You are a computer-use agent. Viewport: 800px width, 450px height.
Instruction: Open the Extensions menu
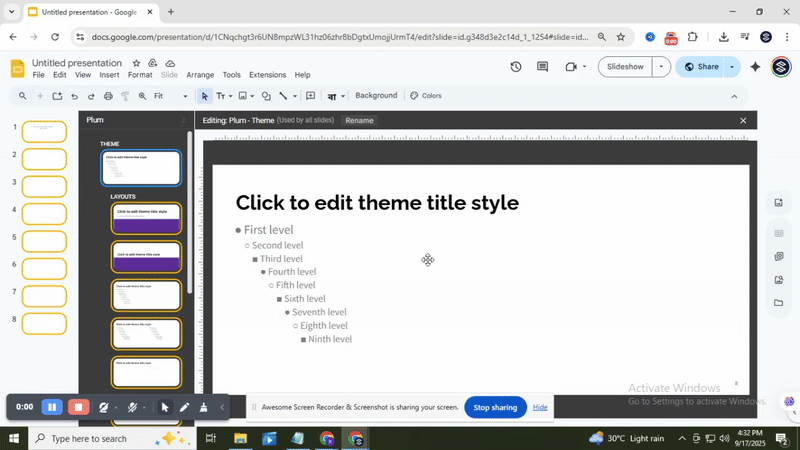[x=267, y=75]
